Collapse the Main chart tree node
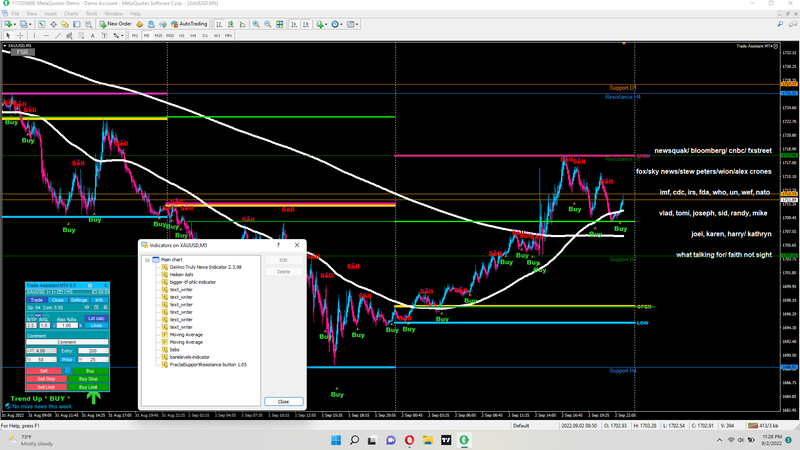The height and width of the screenshot is (450, 800). (x=147, y=259)
